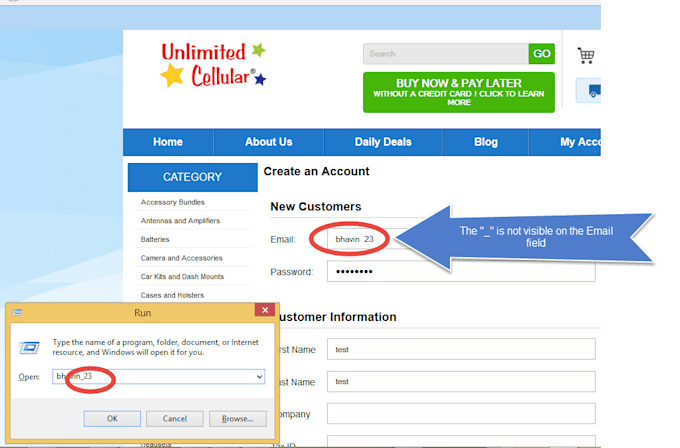Click OK in the Run dialog
This screenshot has height=448, width=680.
click(x=112, y=419)
